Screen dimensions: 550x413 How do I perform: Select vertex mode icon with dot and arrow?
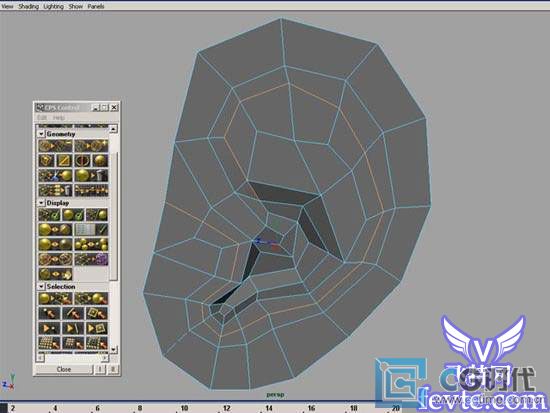49,313
